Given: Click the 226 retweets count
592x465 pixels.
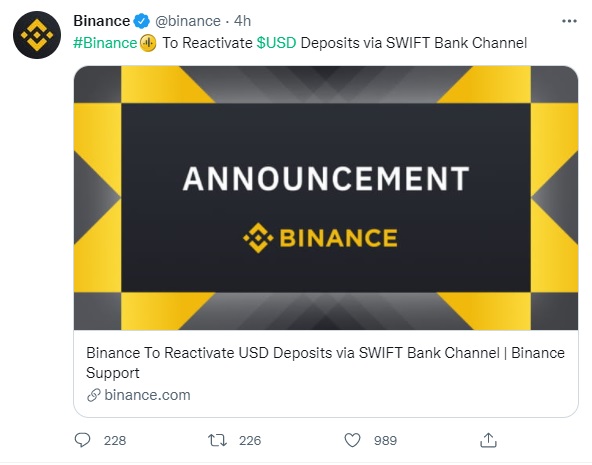Looking at the screenshot, I should [x=250, y=440].
